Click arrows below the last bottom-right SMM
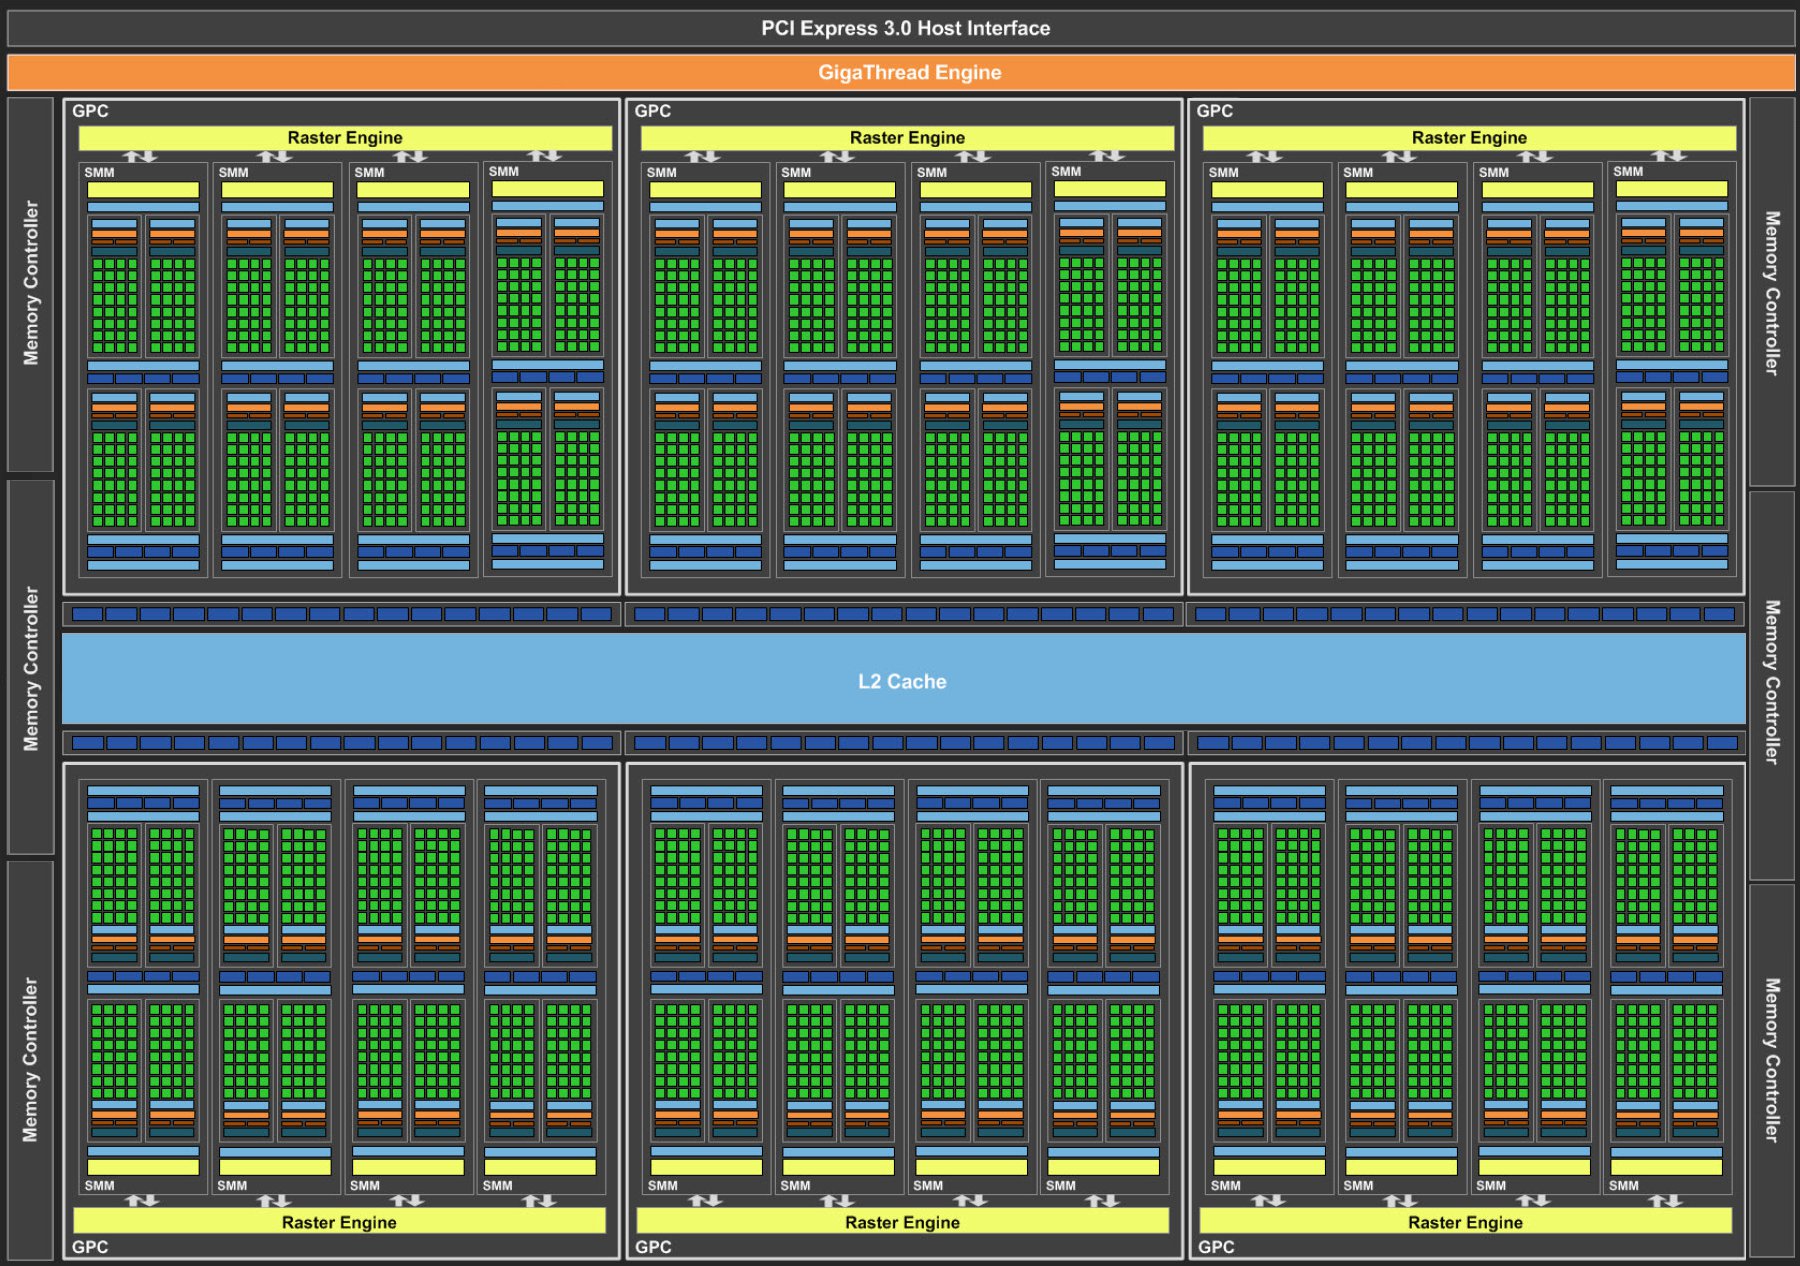Screen dimensions: 1800x1266 pos(1665,1200)
